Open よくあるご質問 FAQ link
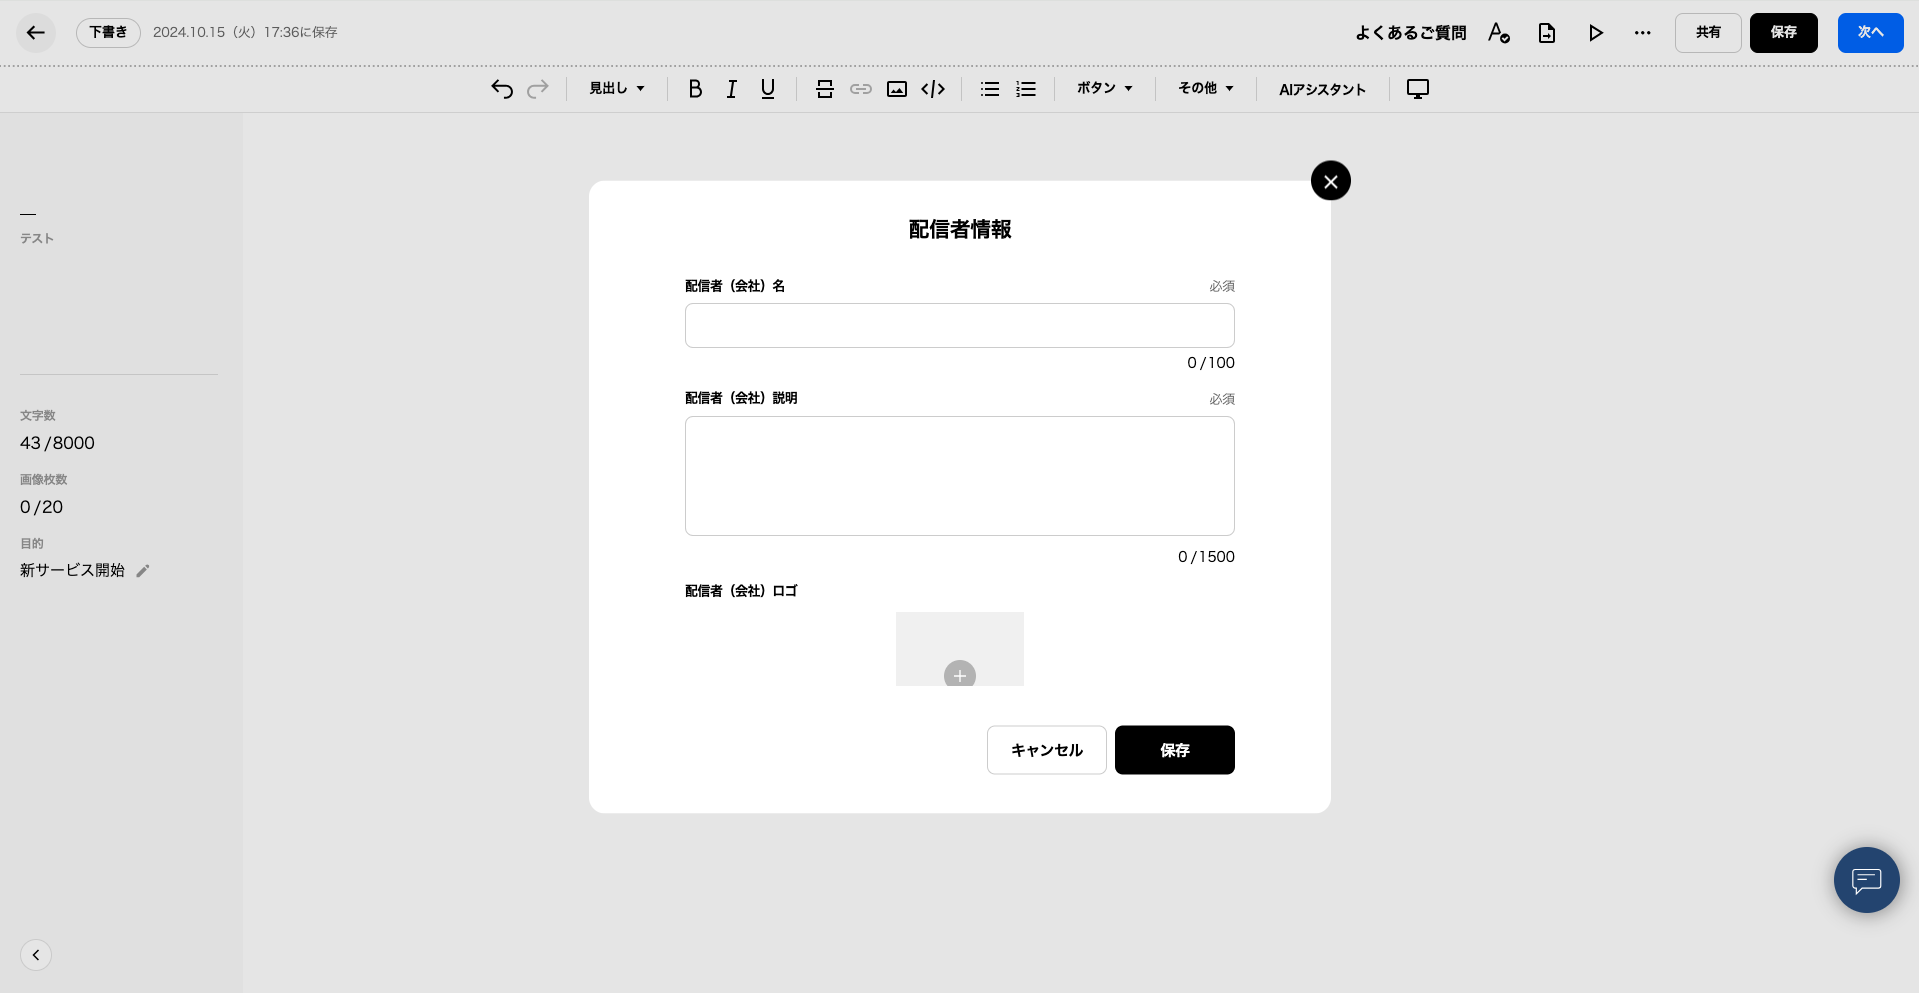The height and width of the screenshot is (993, 1919). click(1410, 33)
